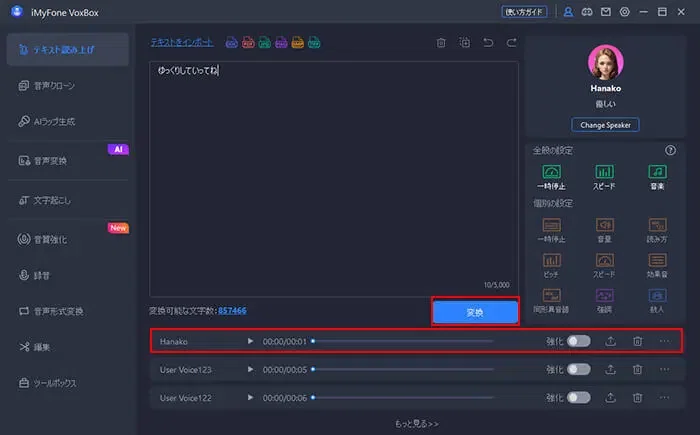Click the User Voice123 progress slider
Image resolution: width=700 pixels, height=435 pixels.
pos(403,369)
